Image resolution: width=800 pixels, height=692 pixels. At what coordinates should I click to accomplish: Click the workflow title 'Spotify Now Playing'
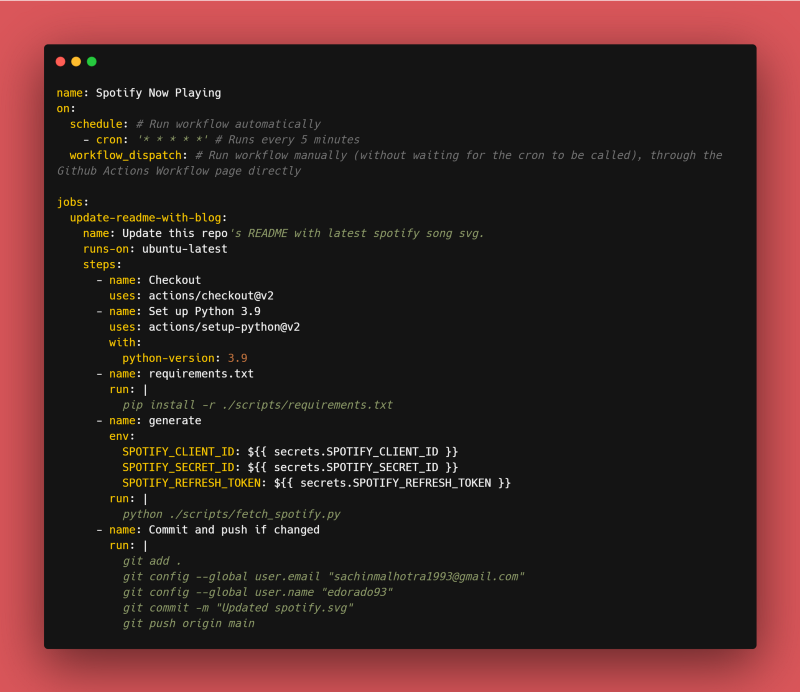click(x=158, y=93)
